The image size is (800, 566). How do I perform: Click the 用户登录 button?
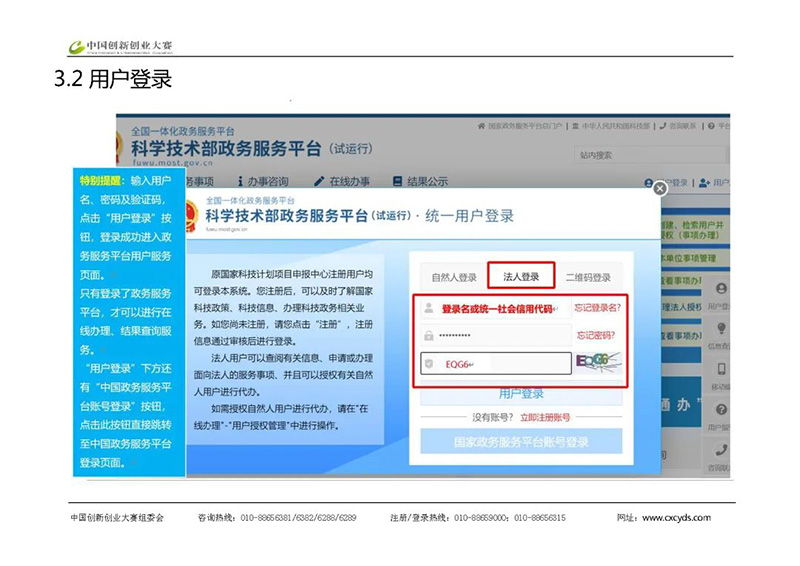[x=521, y=393]
